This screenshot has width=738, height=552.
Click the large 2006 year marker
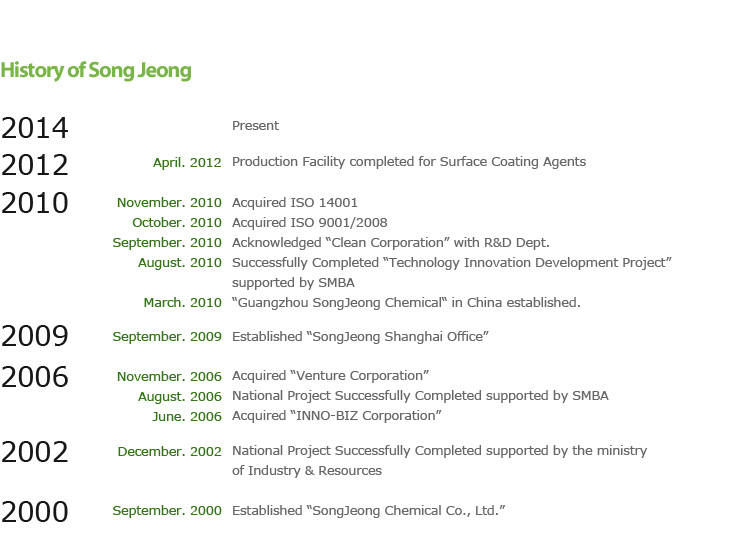click(x=35, y=377)
